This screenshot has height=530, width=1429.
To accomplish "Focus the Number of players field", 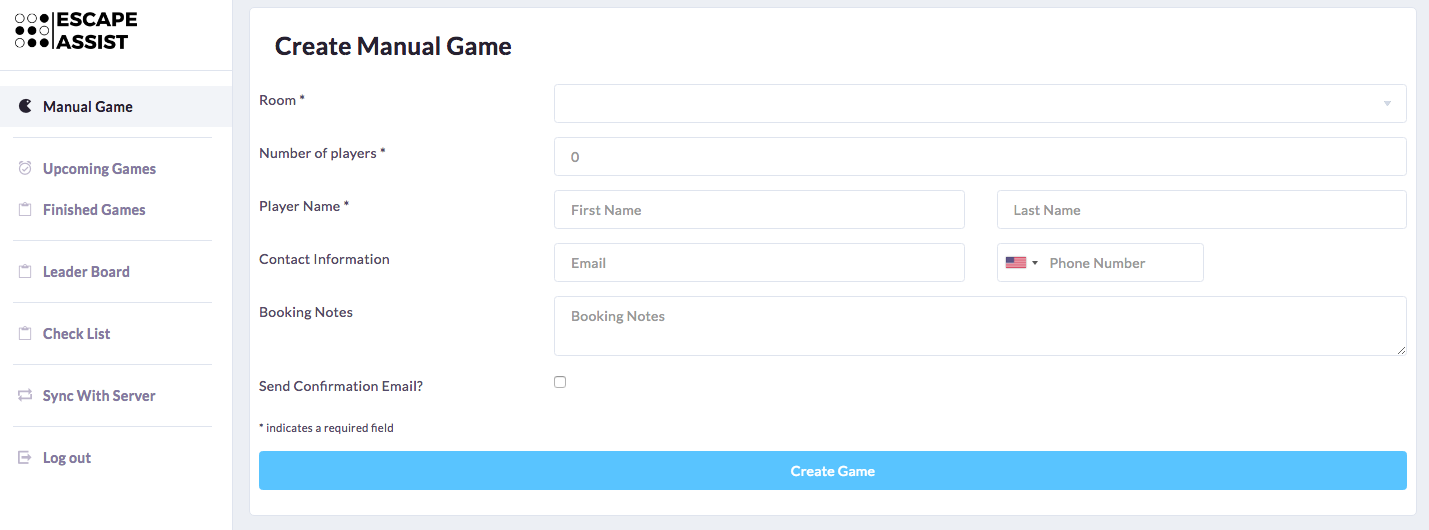I will click(x=980, y=157).
